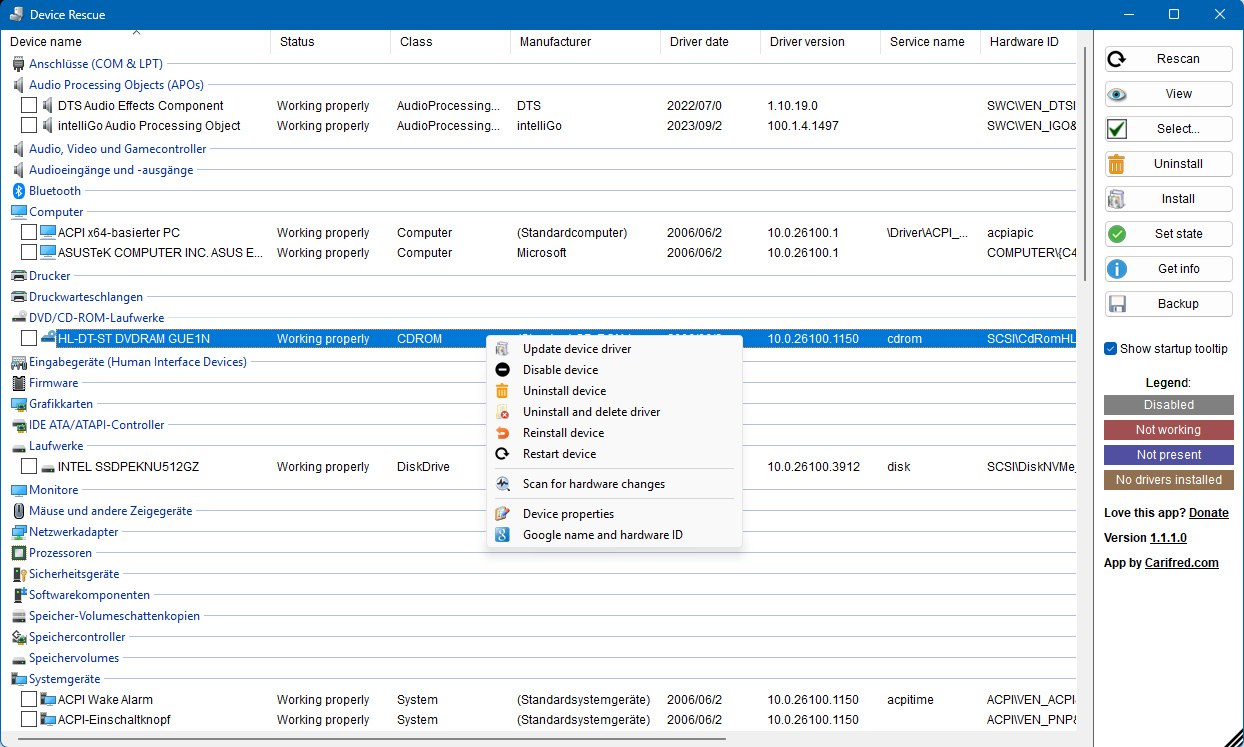The image size is (1244, 747).
Task: Choose Uninstall and delete driver
Action: pos(591,412)
